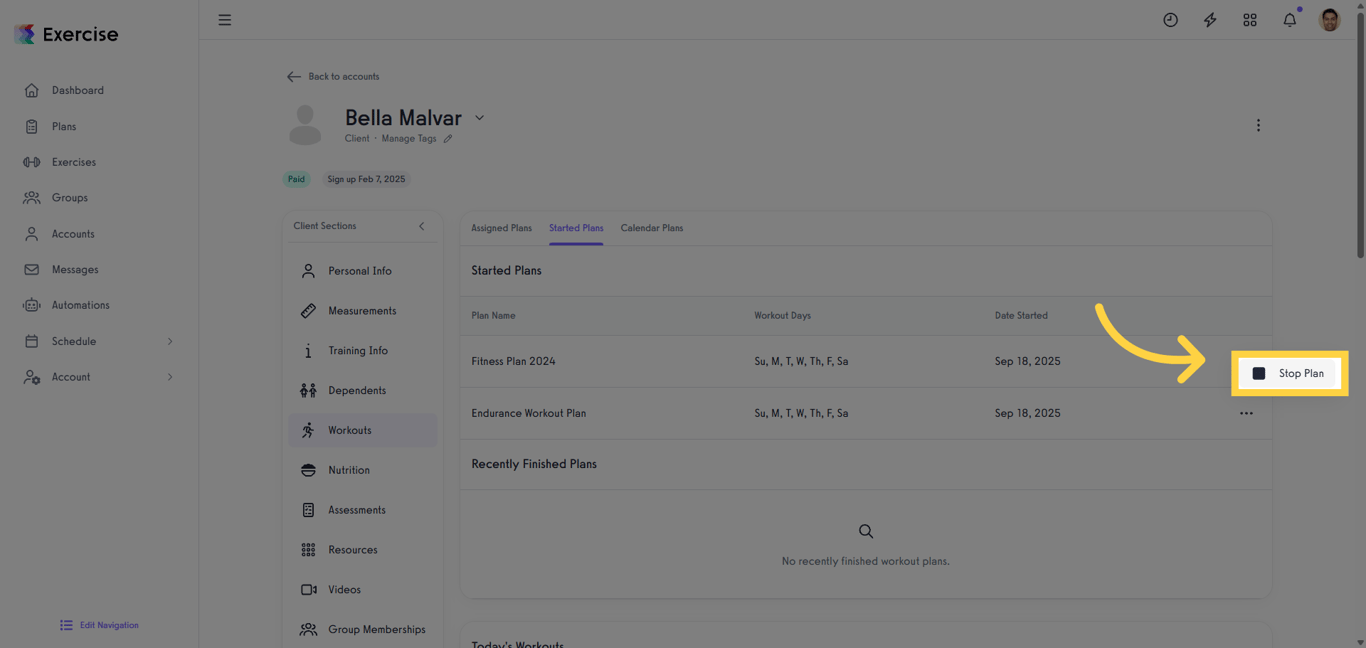The height and width of the screenshot is (648, 1366).
Task: Open the lightning bolt quick actions icon
Action: click(1210, 20)
